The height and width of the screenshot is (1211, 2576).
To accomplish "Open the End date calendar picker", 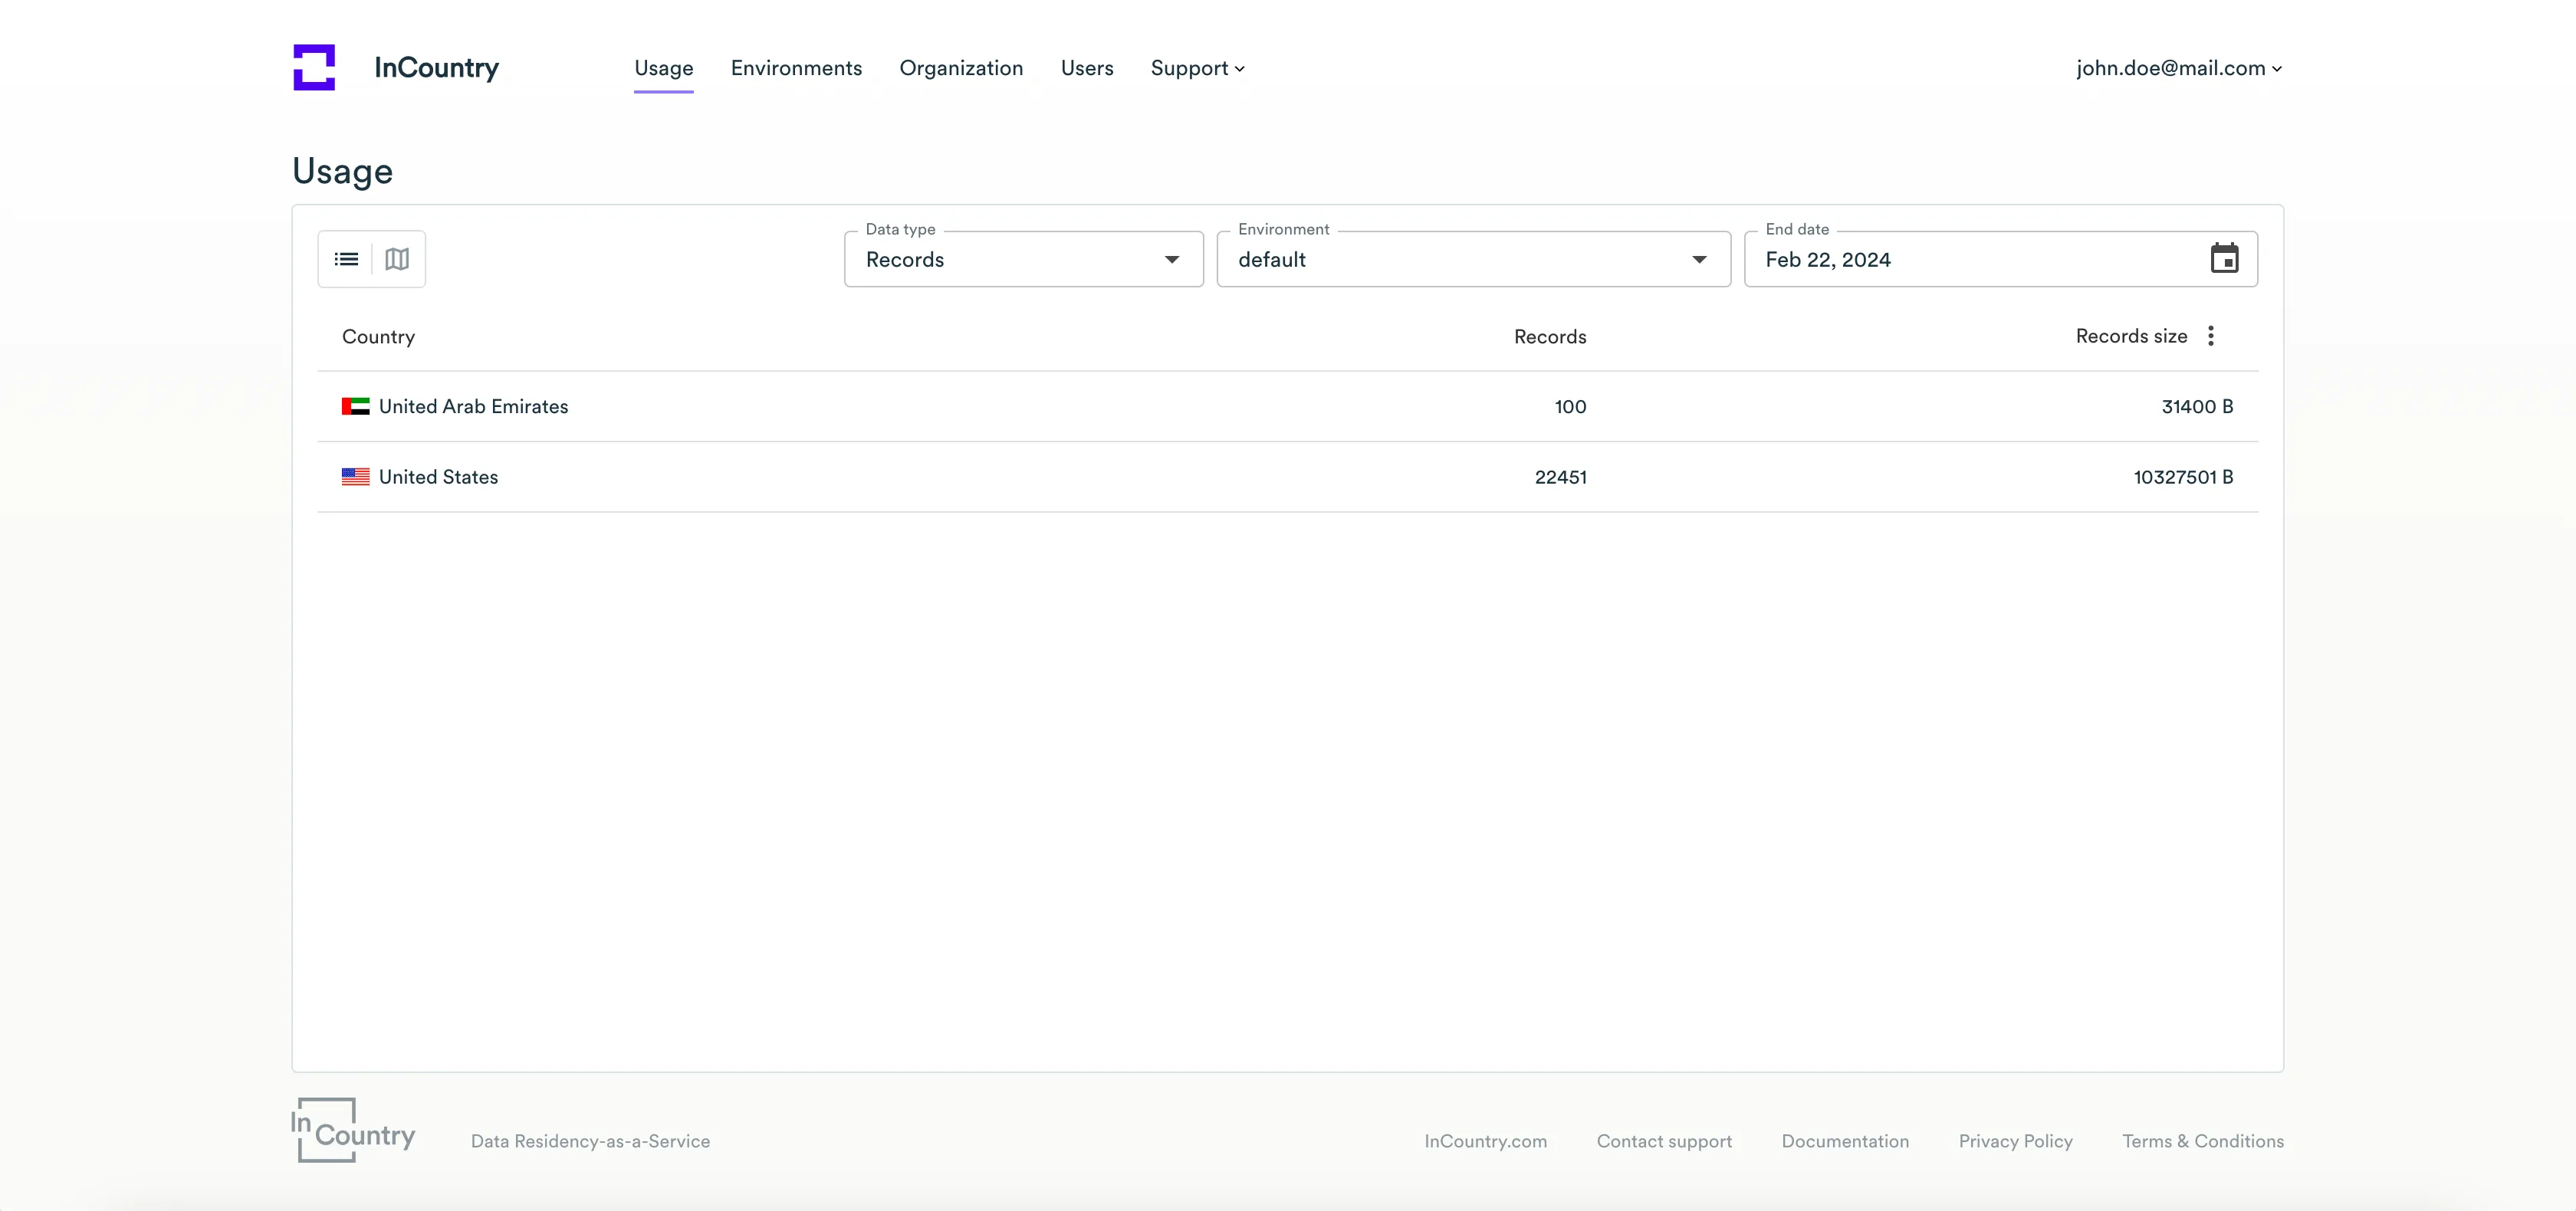I will point(2224,259).
